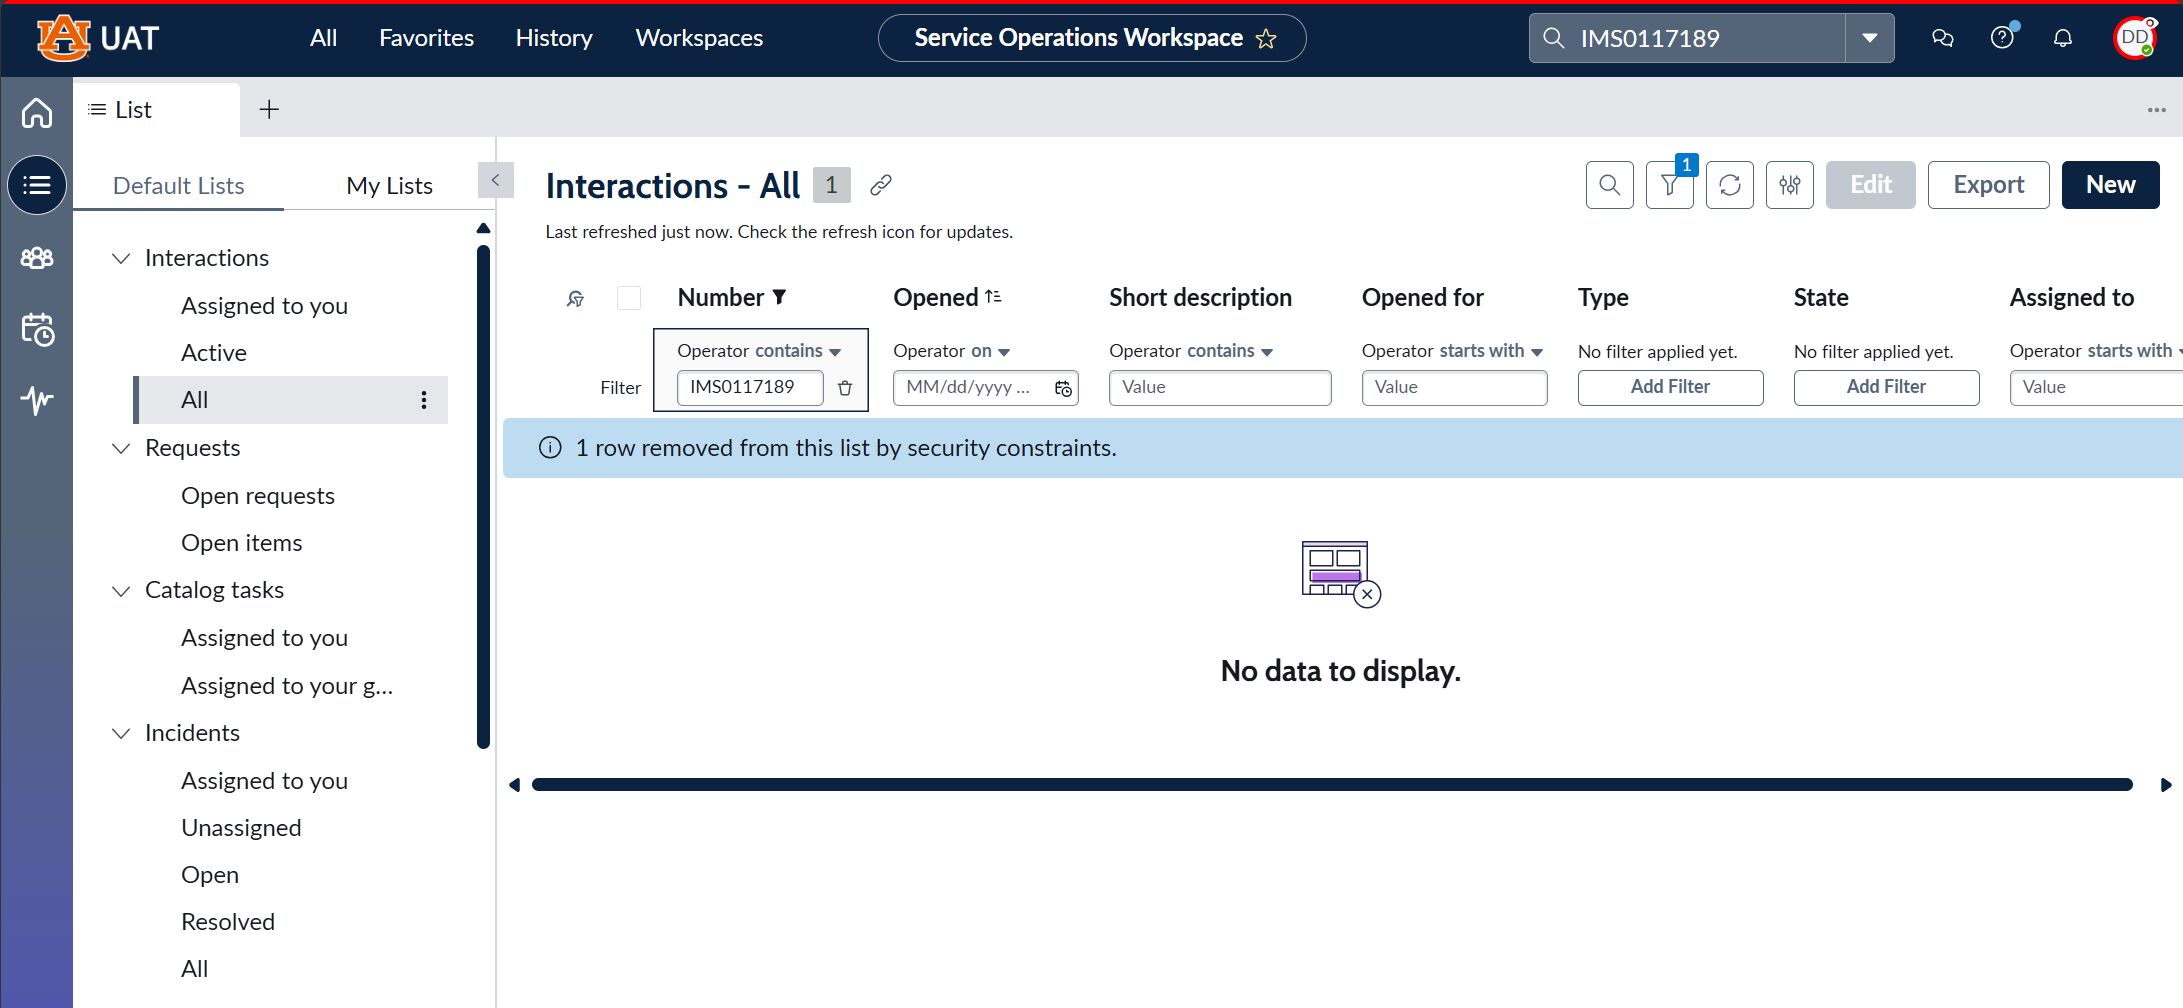The height and width of the screenshot is (1008, 2183).
Task: Open the heartbeat analytics sidebar icon
Action: [x=37, y=400]
